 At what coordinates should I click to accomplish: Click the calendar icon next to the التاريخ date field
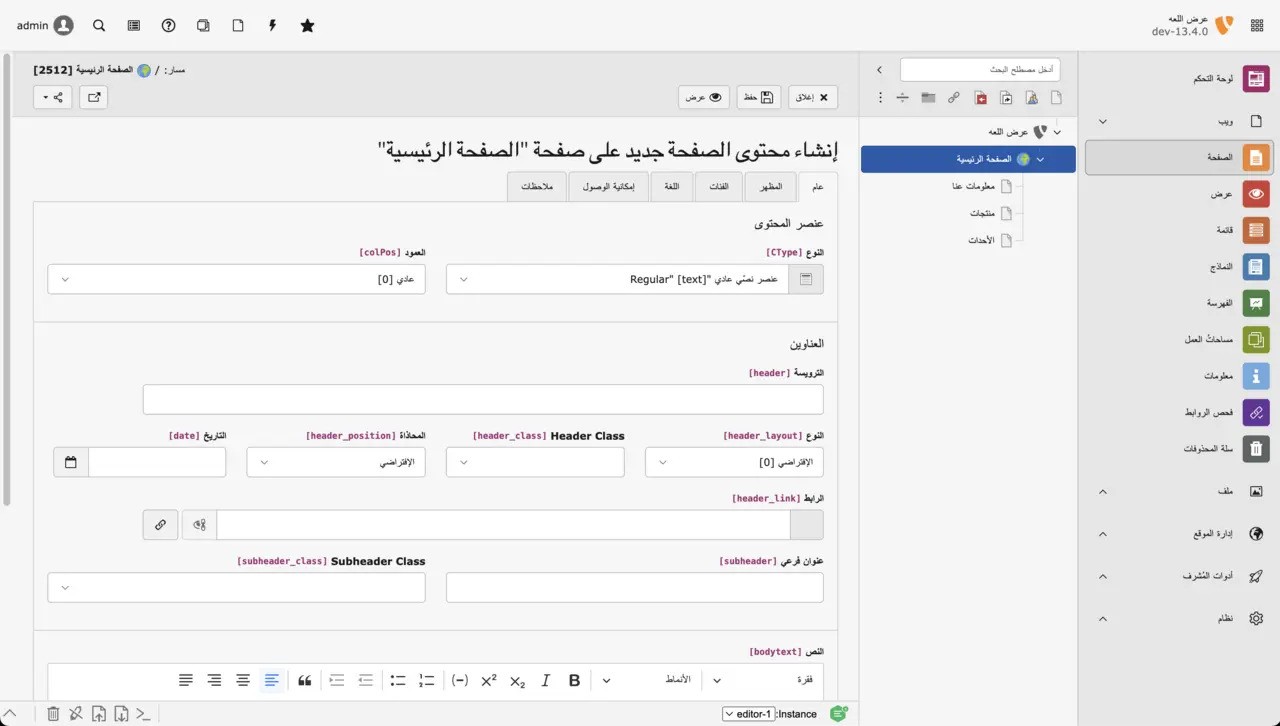click(69, 461)
